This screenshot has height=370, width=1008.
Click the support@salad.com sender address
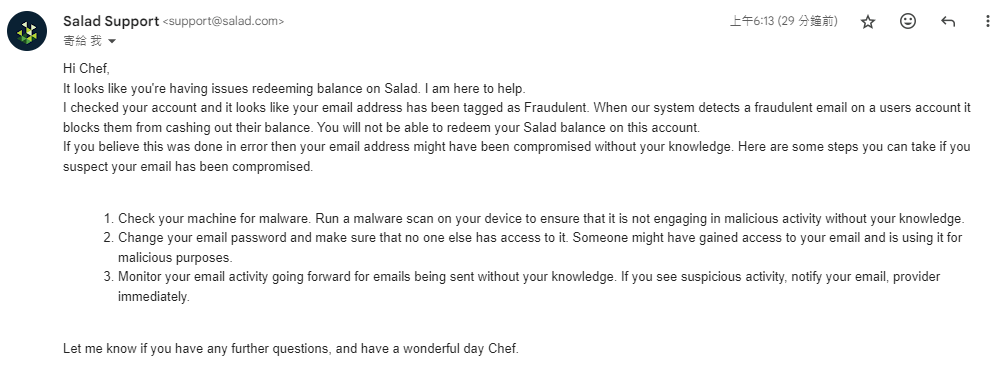tap(223, 21)
